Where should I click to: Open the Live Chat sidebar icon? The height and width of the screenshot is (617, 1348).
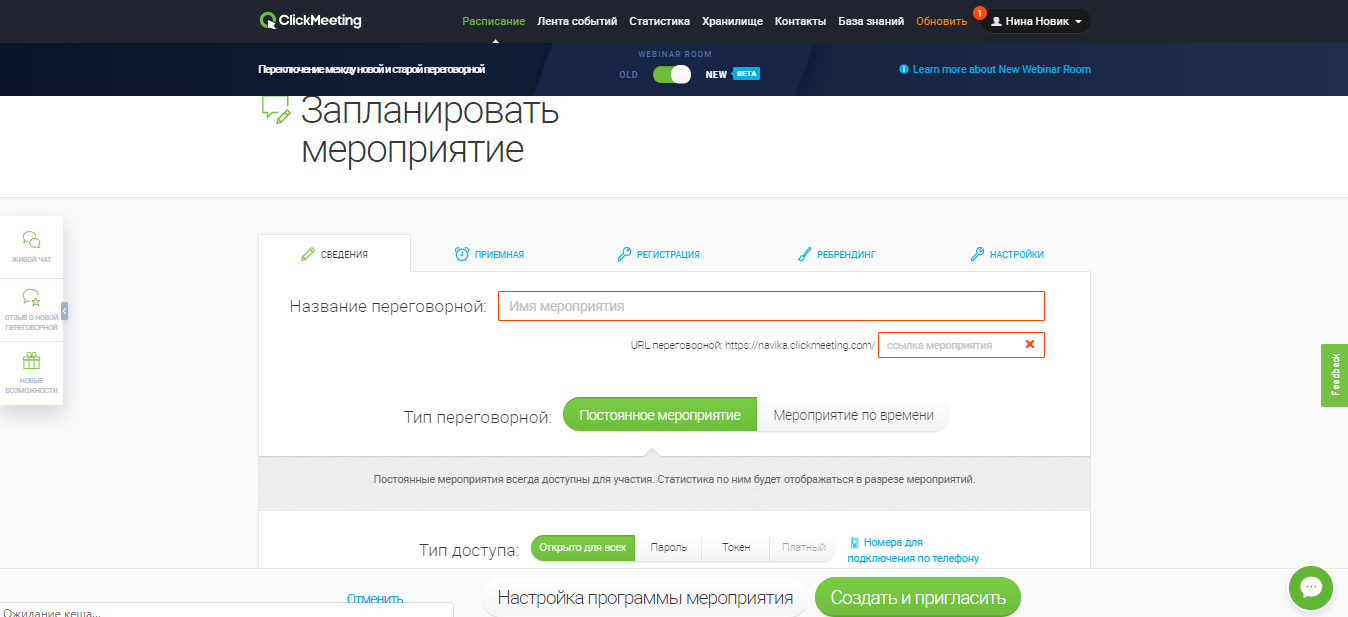[32, 240]
